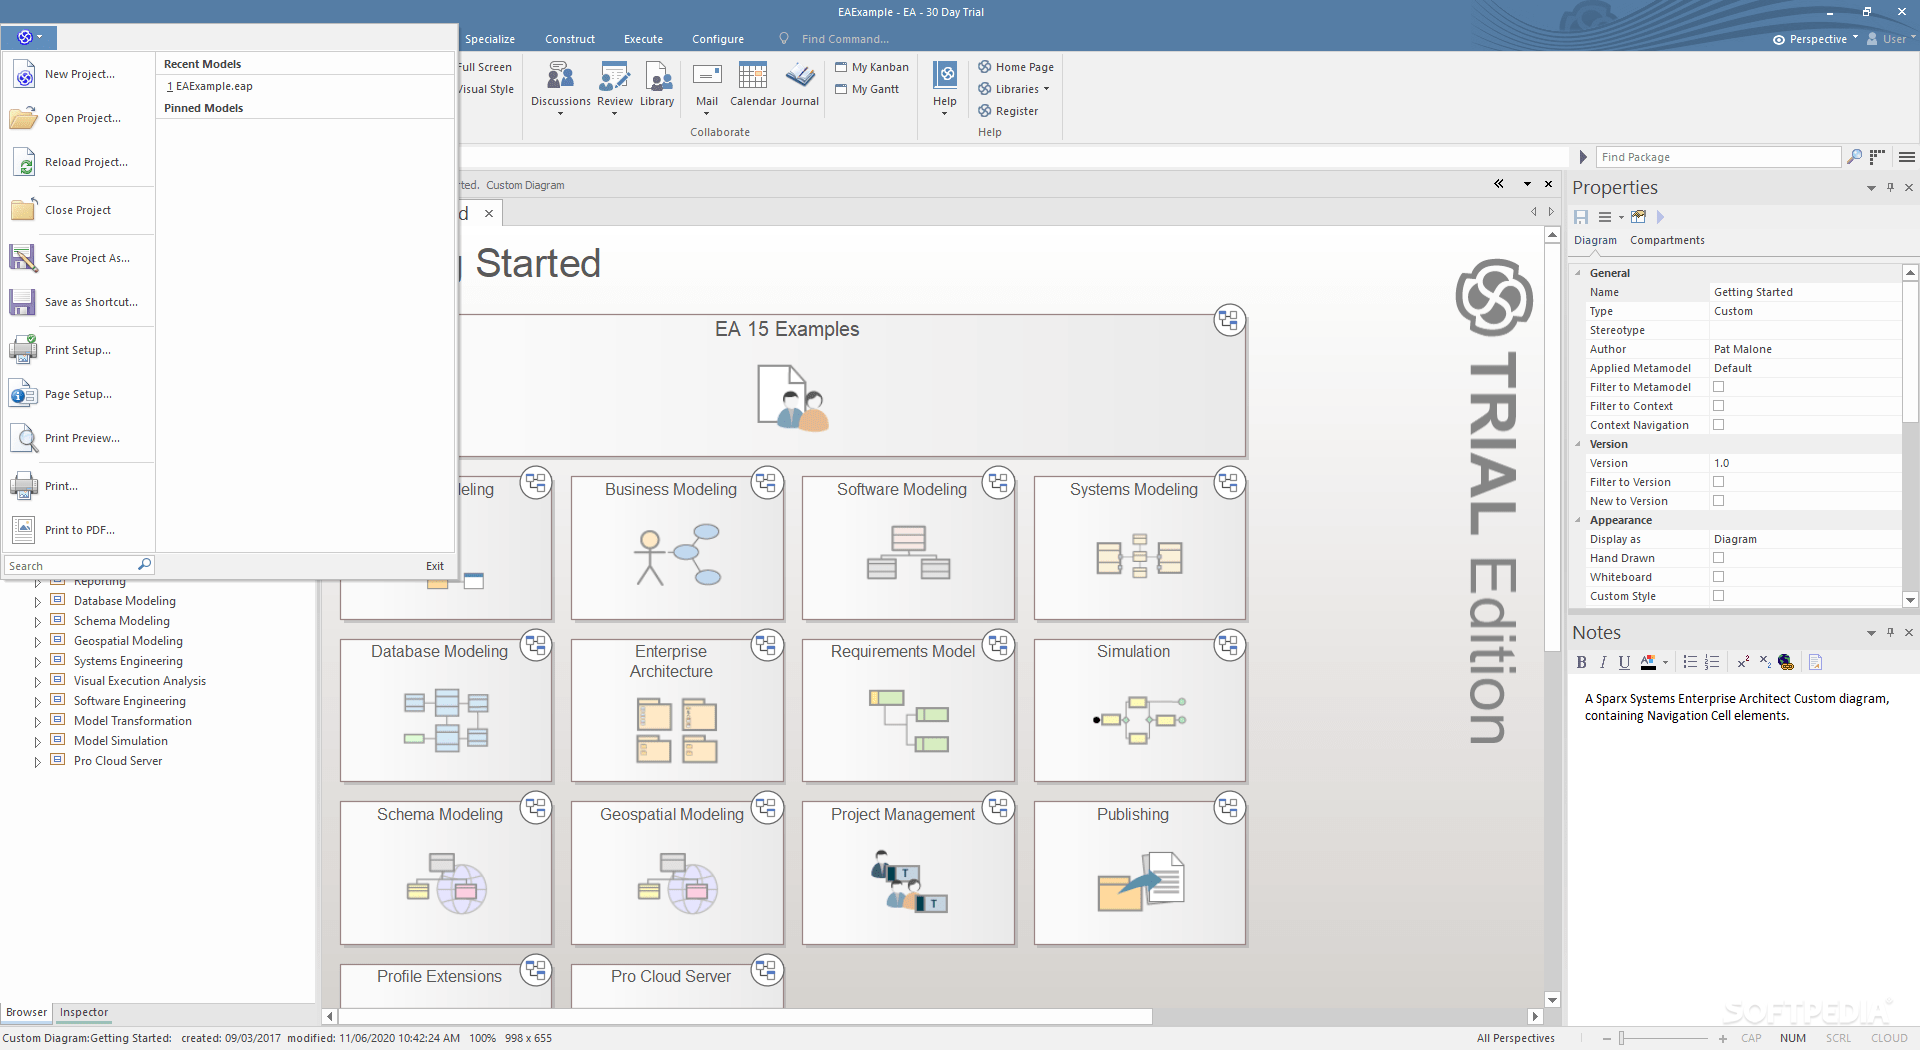This screenshot has width=1920, height=1050.
Task: Enable the Filter to Metamodel checkbox
Action: coord(1719,387)
